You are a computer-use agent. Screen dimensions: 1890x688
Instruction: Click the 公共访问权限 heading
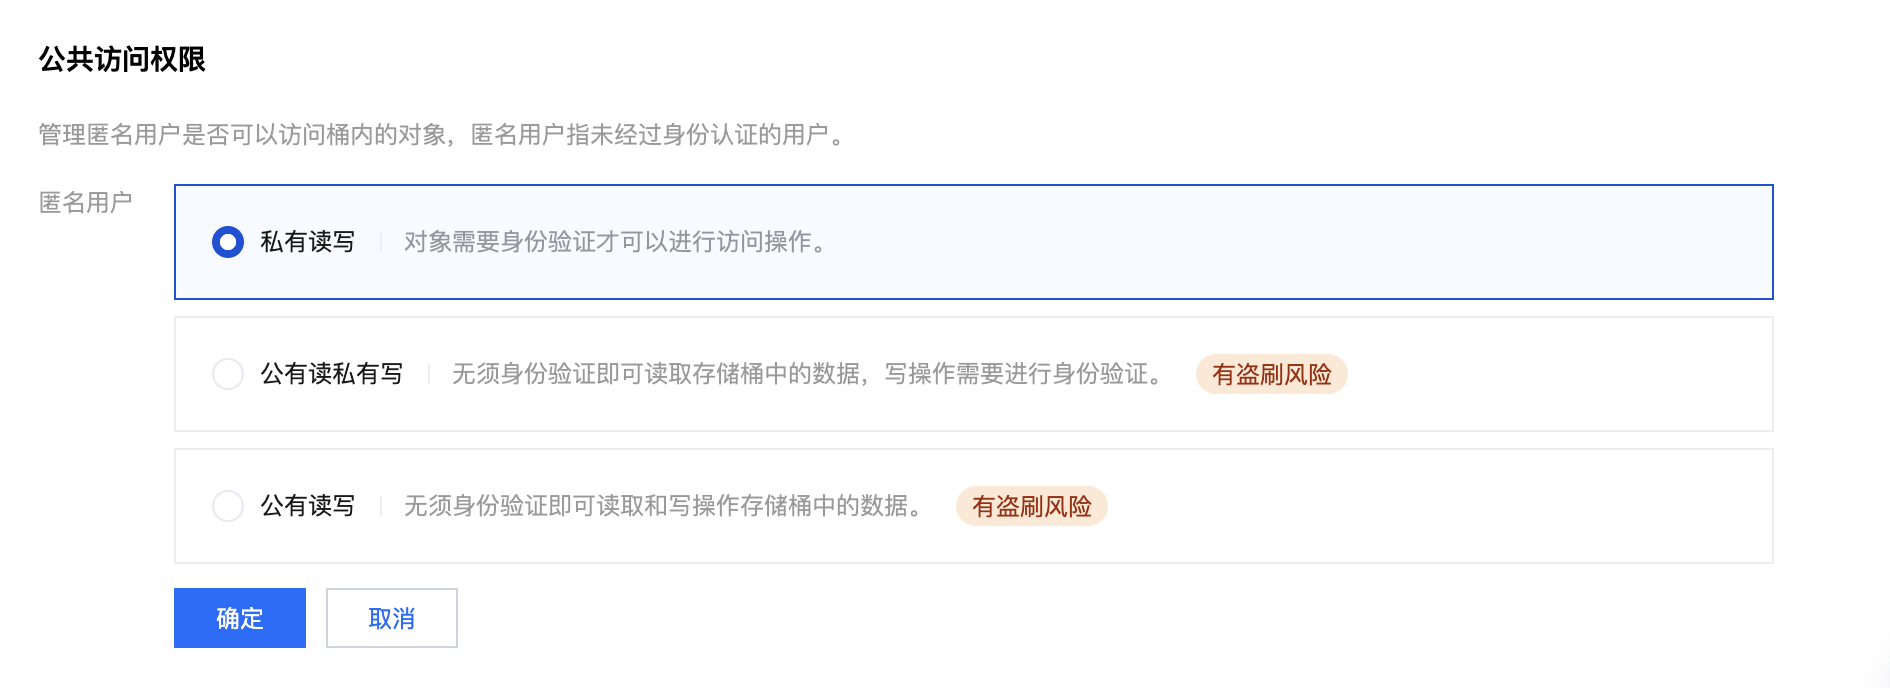122,59
